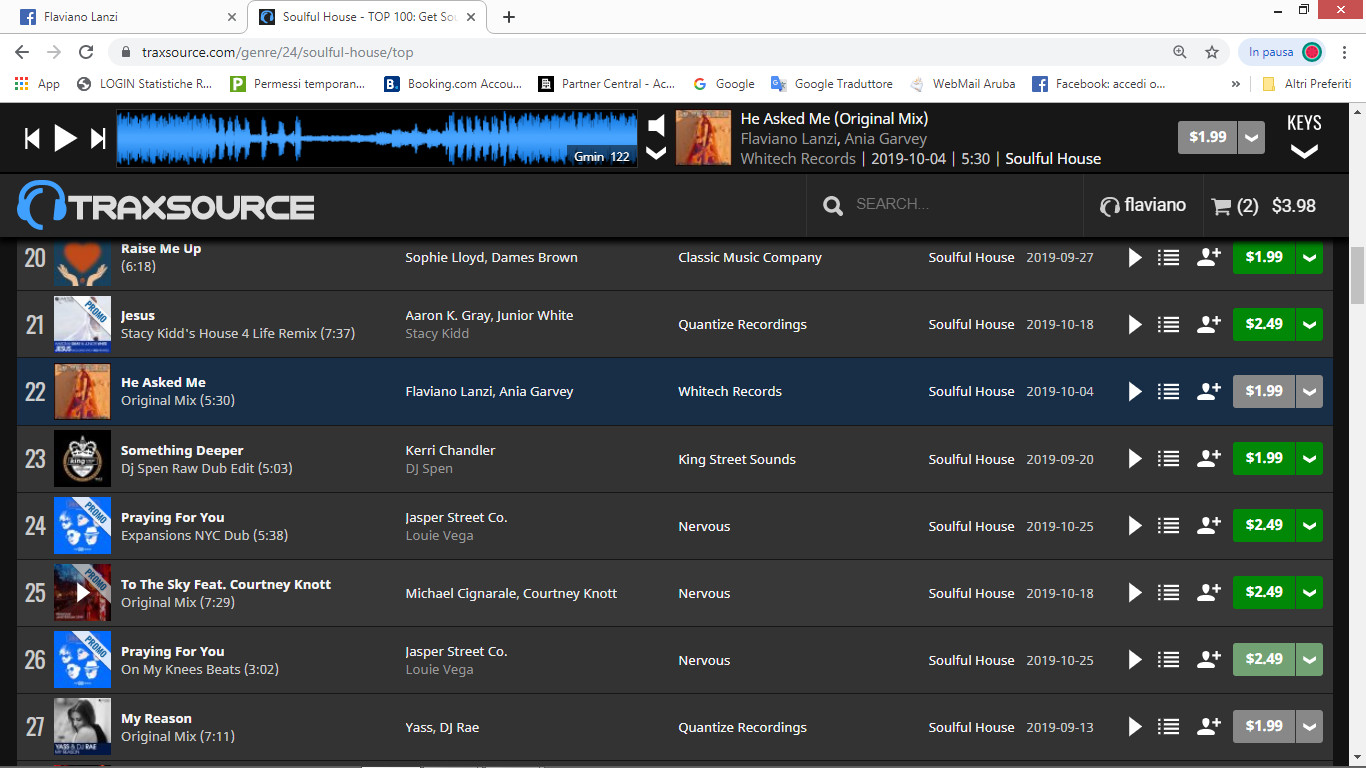Open the Jesus track artwork thumbnail

pos(83,325)
